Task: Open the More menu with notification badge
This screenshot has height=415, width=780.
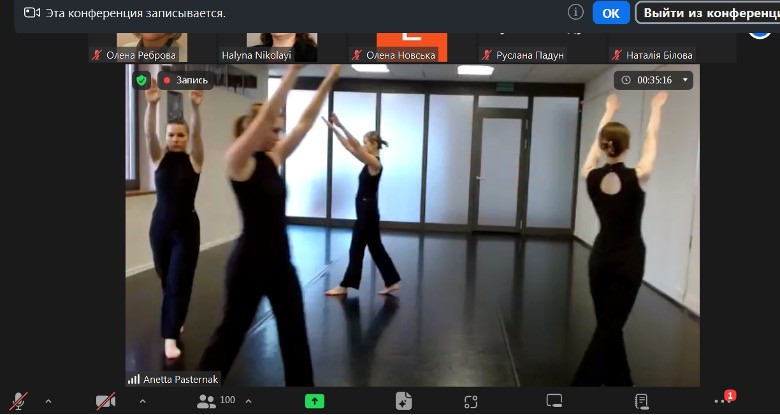Action: click(724, 400)
